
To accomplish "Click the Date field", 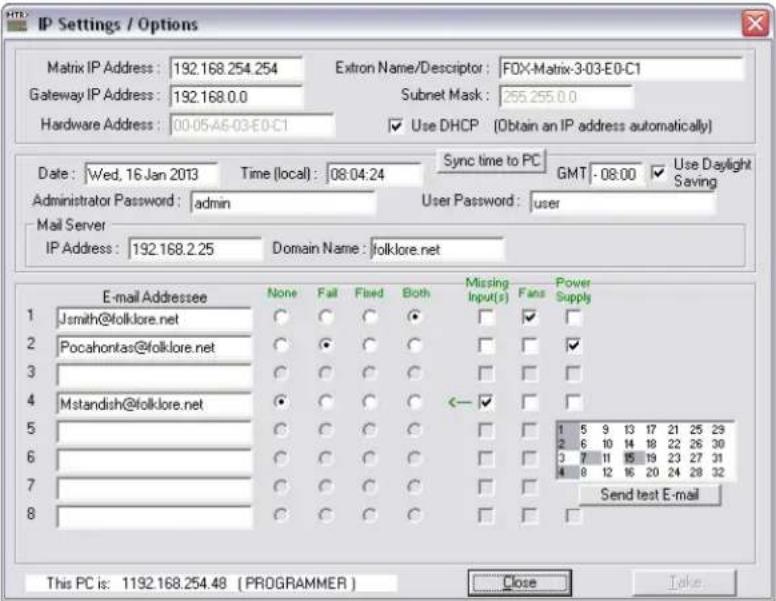I will tap(151, 174).
